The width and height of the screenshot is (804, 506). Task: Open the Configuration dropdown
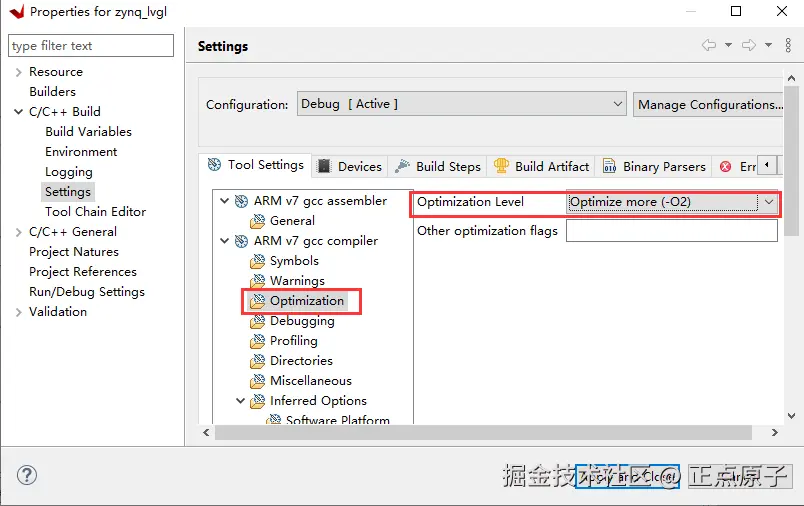click(461, 104)
